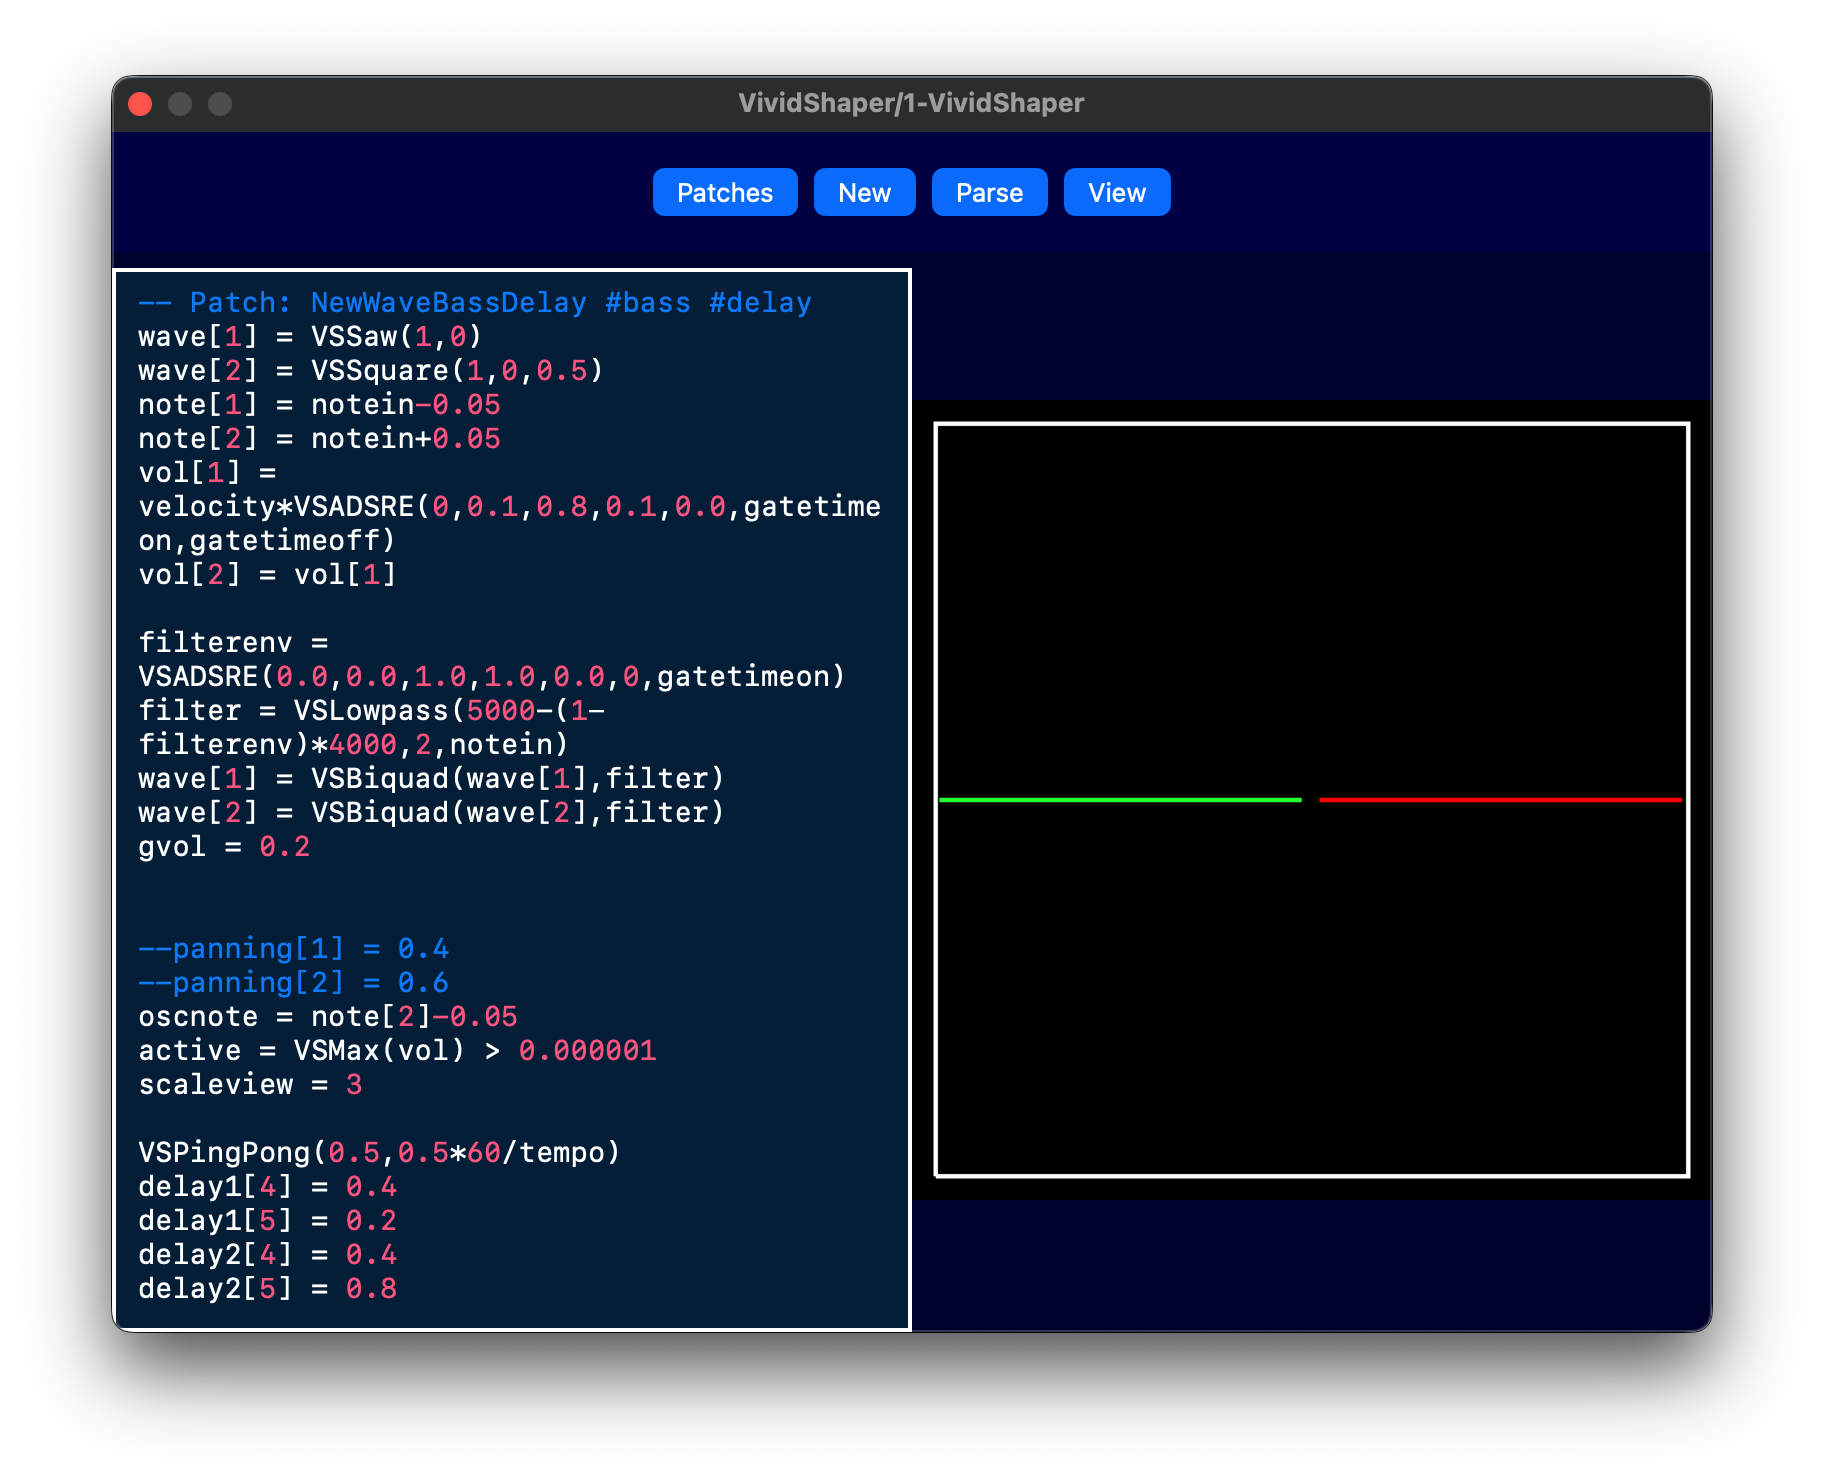1824x1480 pixels.
Task: Click the scaleview = 3 line
Action: tap(250, 1085)
